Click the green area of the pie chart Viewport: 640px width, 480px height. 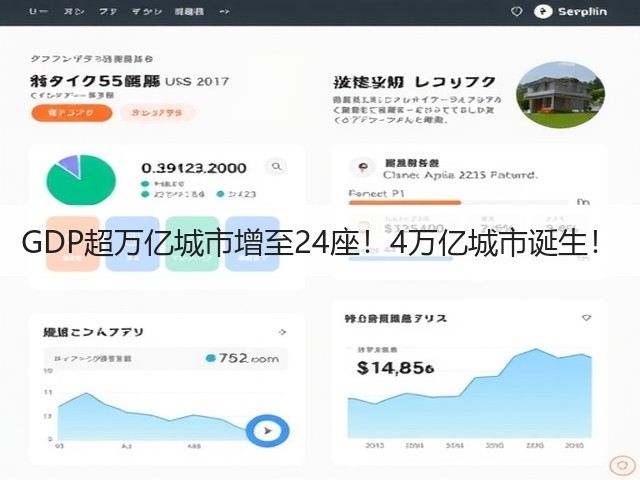[82, 186]
